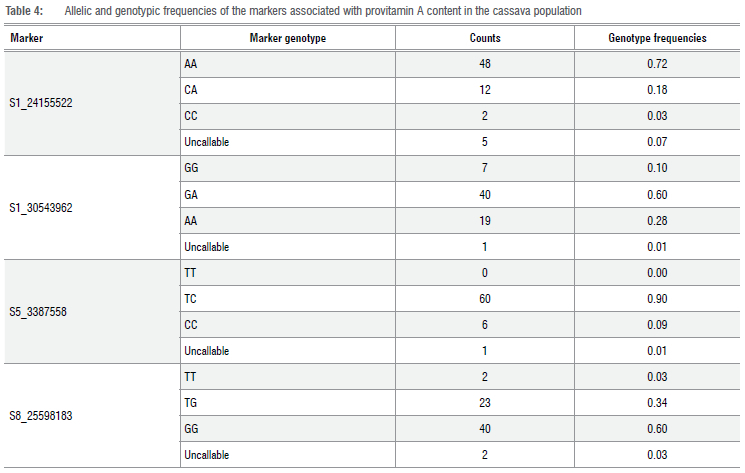Click the Genotype frequencies column header

657,38
